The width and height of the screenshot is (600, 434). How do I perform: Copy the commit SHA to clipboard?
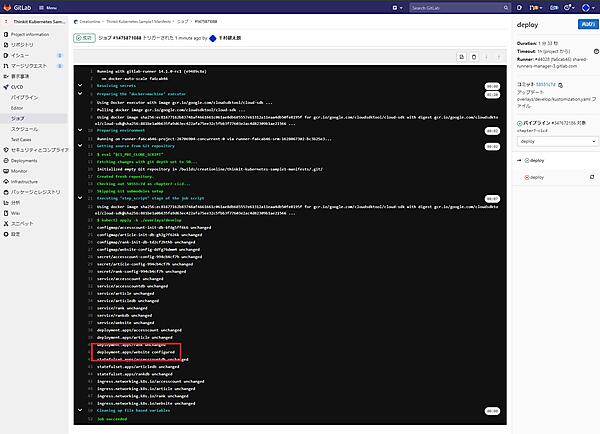(x=561, y=85)
